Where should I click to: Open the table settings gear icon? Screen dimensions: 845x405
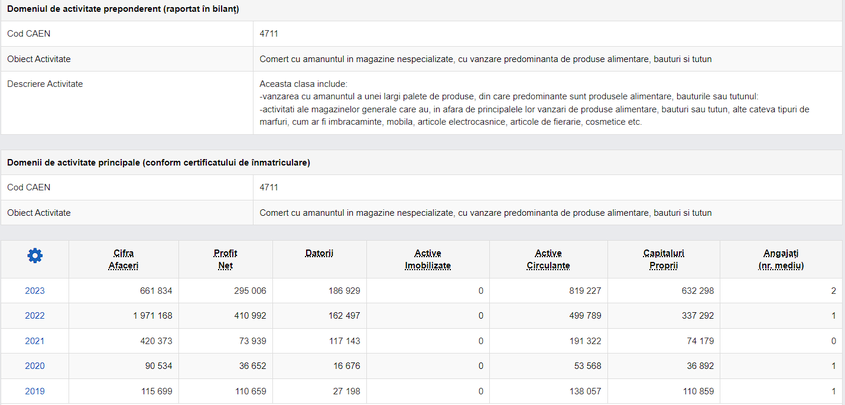(35, 257)
